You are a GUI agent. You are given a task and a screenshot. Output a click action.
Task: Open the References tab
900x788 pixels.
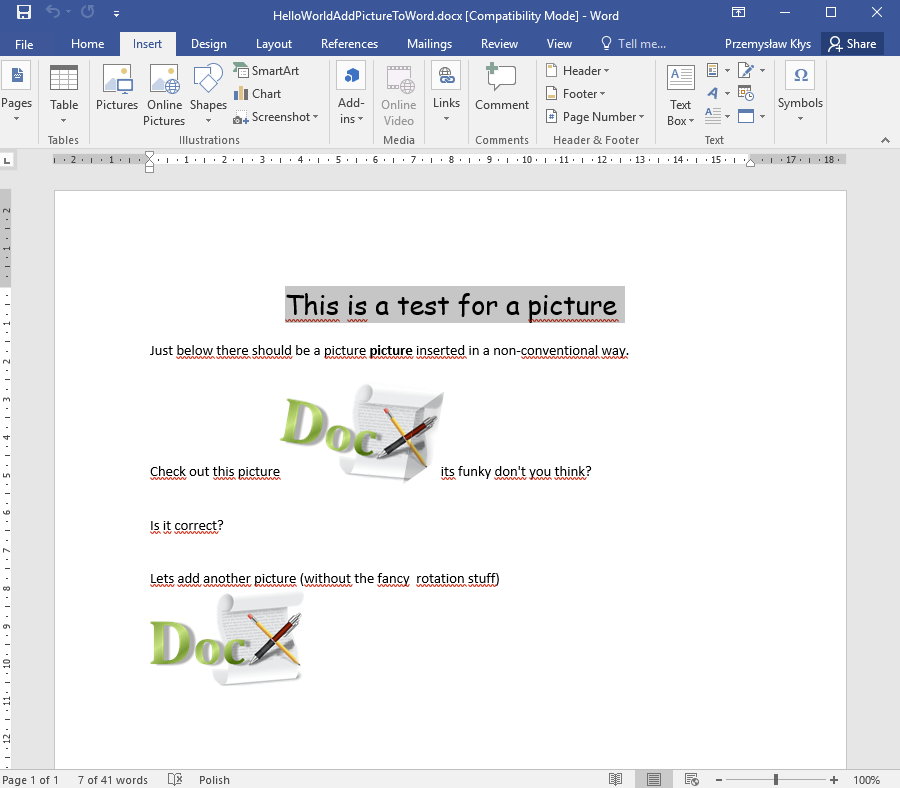coord(349,44)
